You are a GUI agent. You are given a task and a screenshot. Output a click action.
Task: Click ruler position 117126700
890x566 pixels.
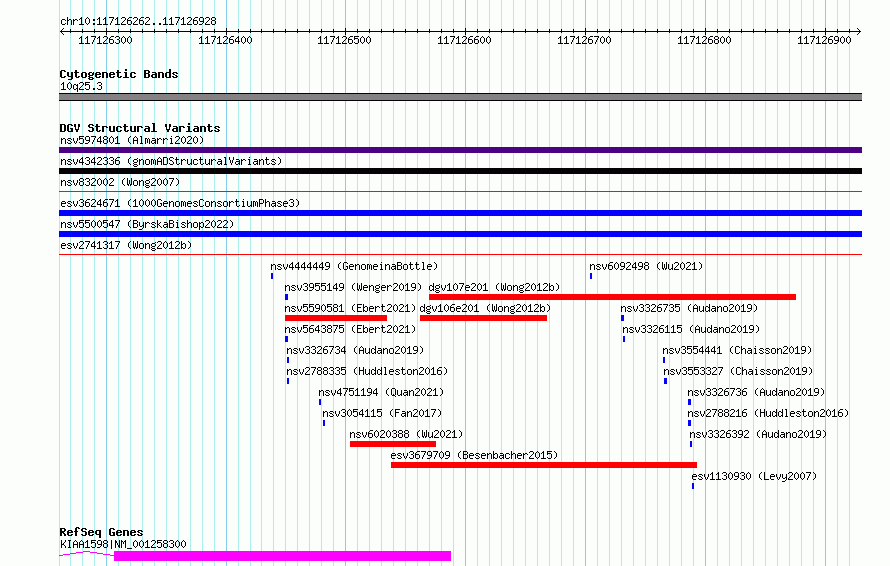[584, 40]
